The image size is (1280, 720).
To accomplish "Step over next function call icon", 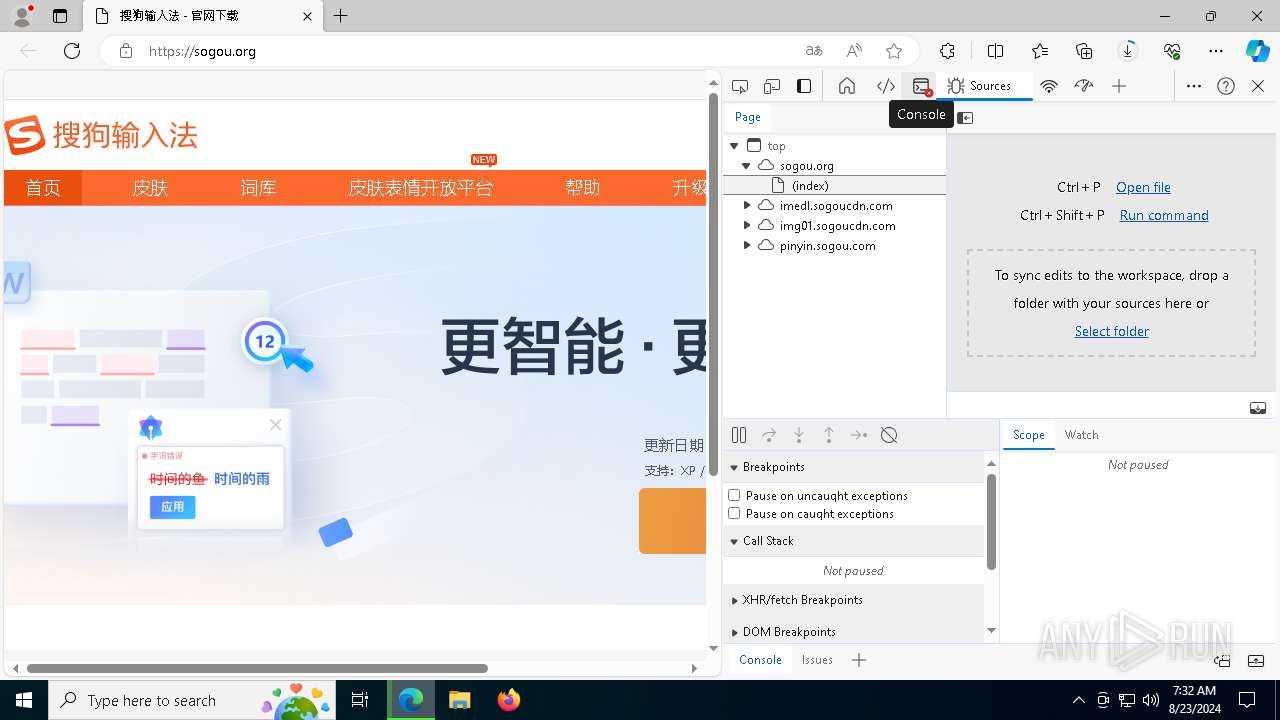I will pos(769,435).
